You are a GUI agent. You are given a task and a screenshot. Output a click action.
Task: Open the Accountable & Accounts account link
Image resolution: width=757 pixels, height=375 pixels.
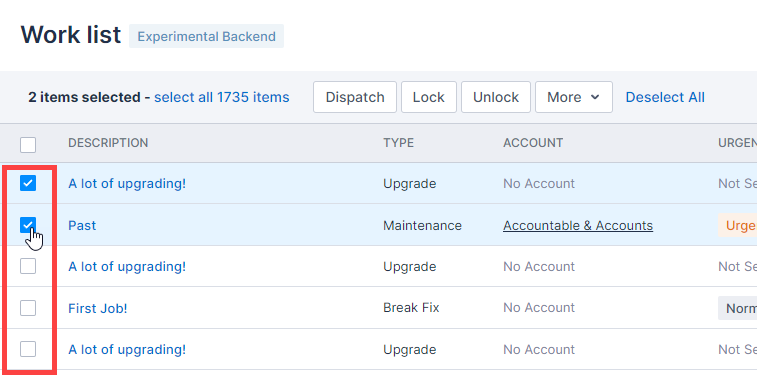pos(578,225)
